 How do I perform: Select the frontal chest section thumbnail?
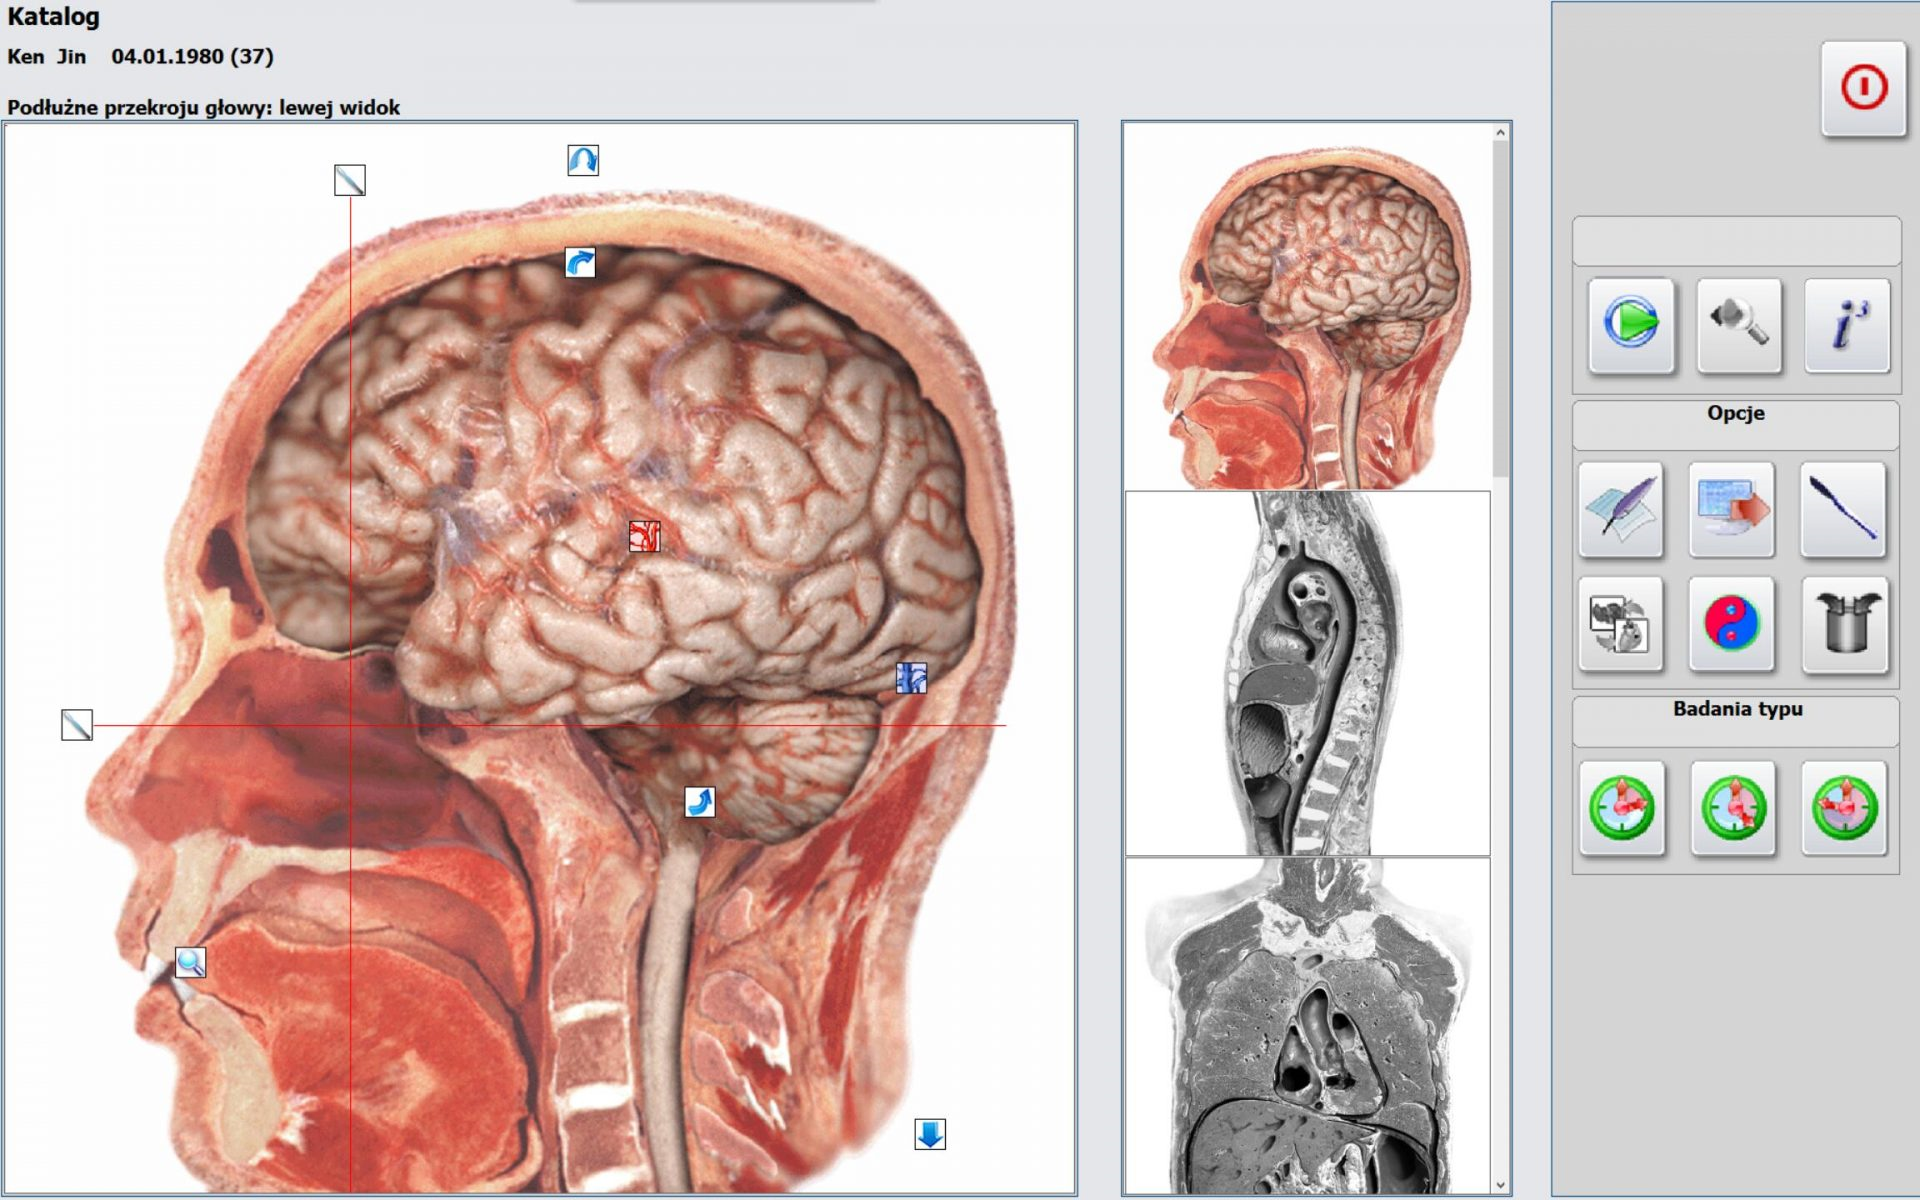[1307, 1025]
